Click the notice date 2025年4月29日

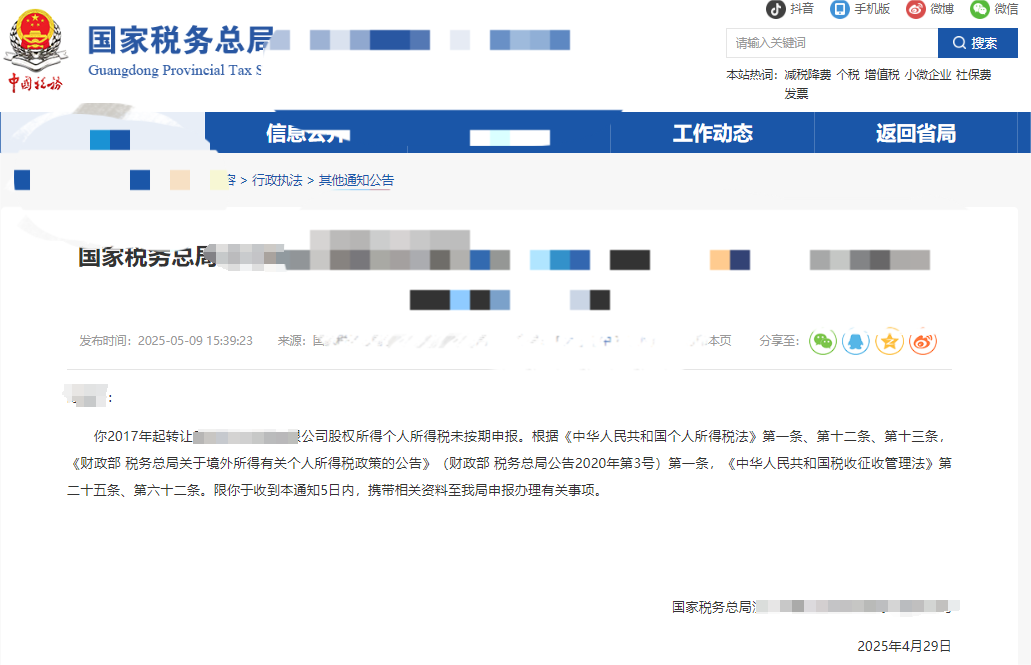coord(904,646)
